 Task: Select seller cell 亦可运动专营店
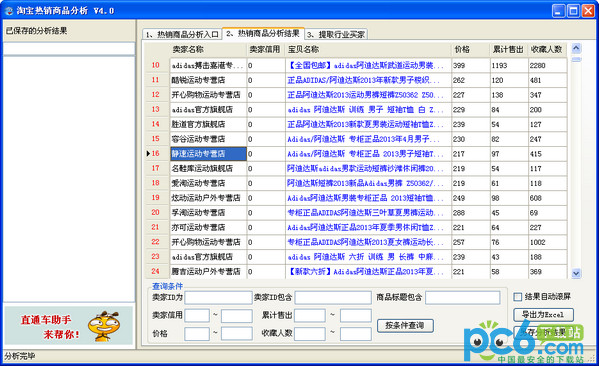tap(209, 227)
